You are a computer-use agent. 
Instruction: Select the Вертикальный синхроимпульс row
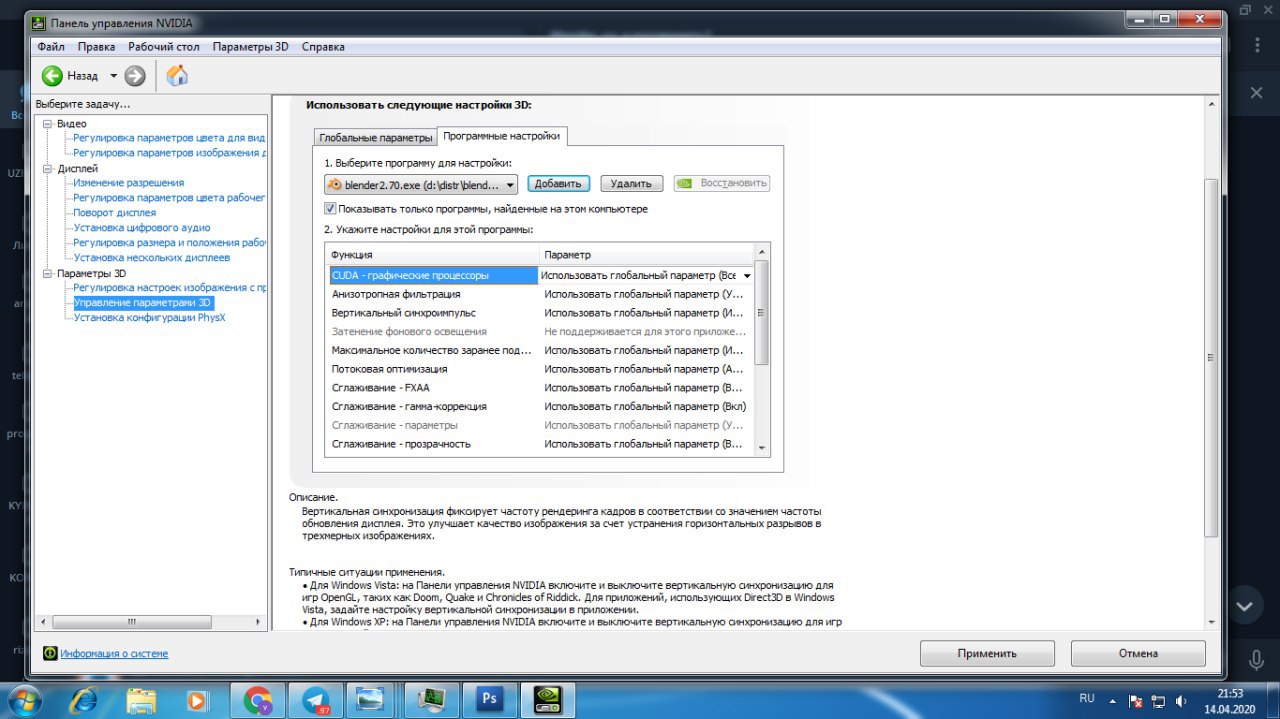pos(541,313)
